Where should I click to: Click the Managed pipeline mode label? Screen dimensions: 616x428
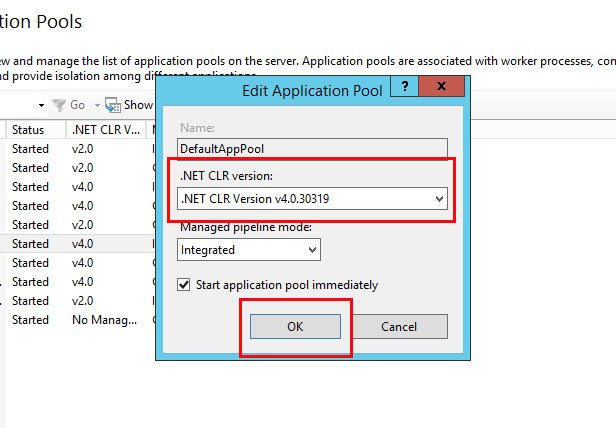pos(246,227)
